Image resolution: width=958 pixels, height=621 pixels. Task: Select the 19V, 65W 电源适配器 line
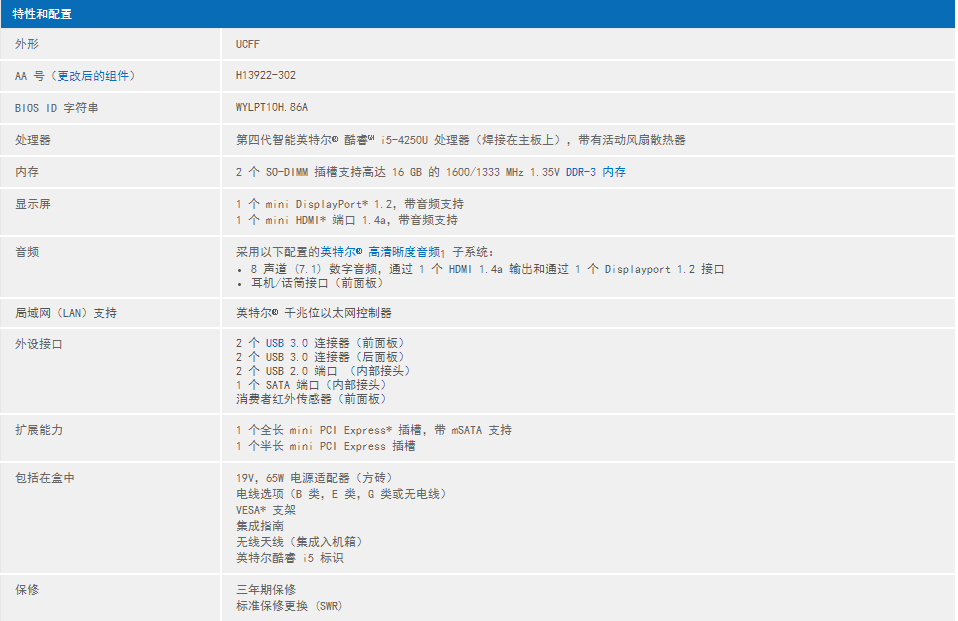[x=314, y=478]
